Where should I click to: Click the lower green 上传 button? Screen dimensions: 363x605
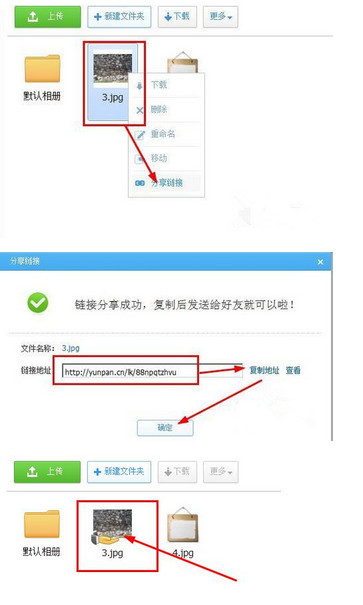click(47, 472)
